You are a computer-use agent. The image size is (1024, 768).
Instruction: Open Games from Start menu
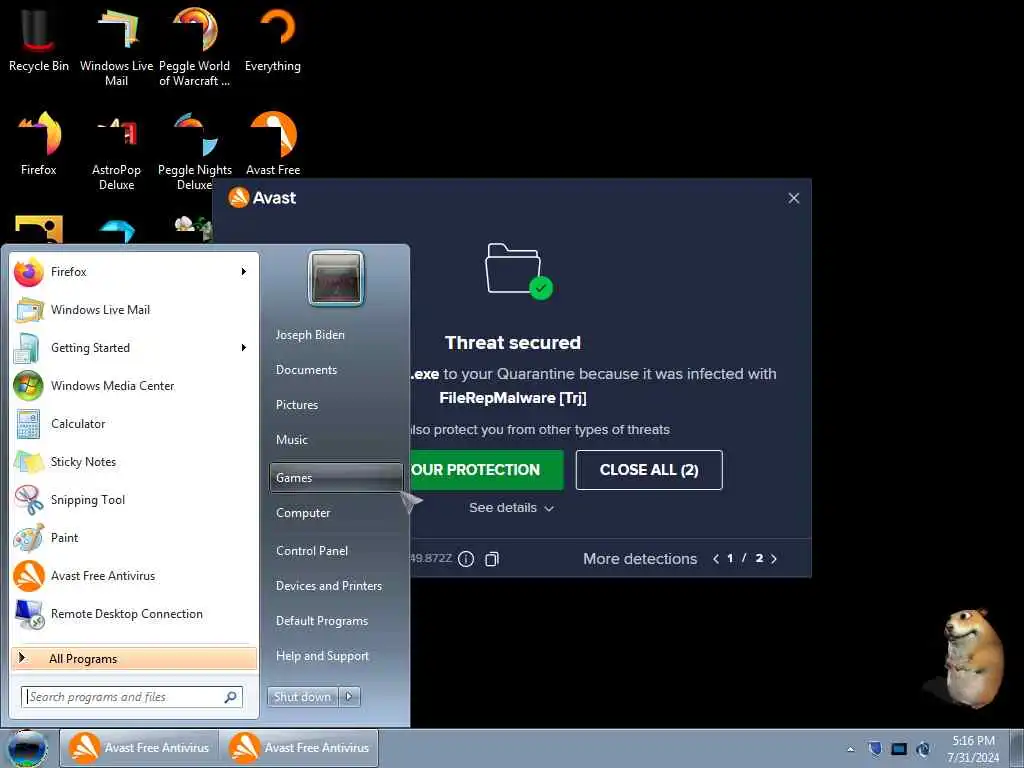(x=336, y=478)
